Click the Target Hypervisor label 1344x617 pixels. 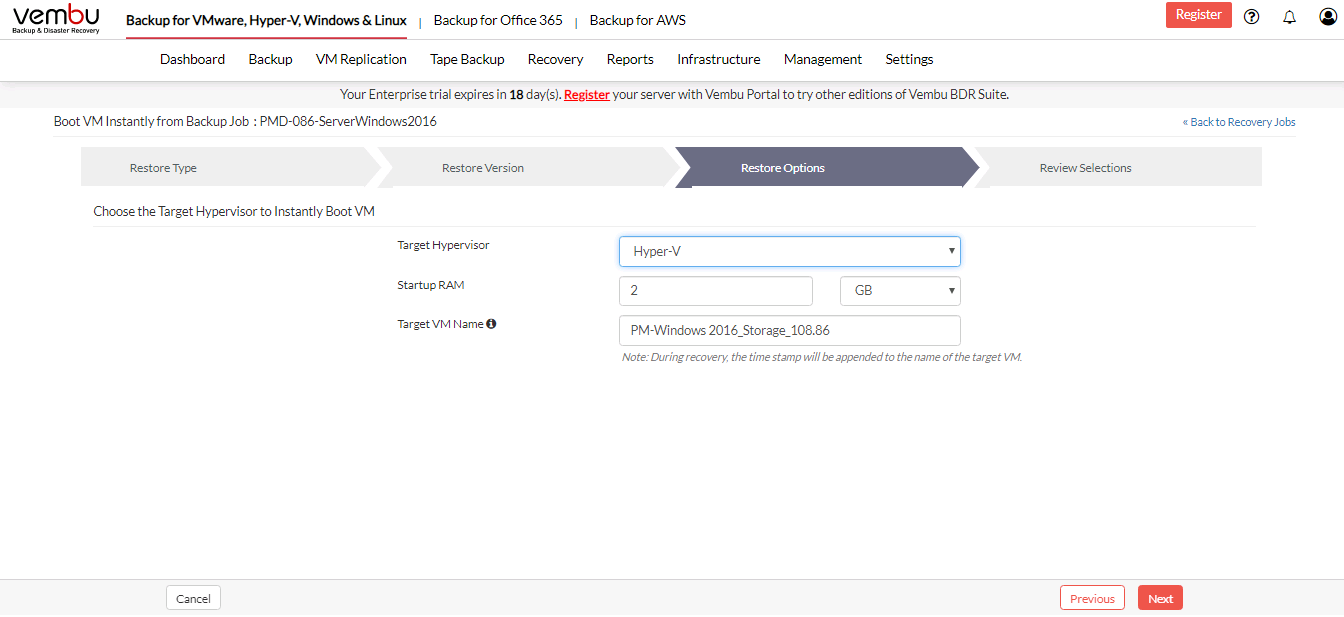point(444,245)
